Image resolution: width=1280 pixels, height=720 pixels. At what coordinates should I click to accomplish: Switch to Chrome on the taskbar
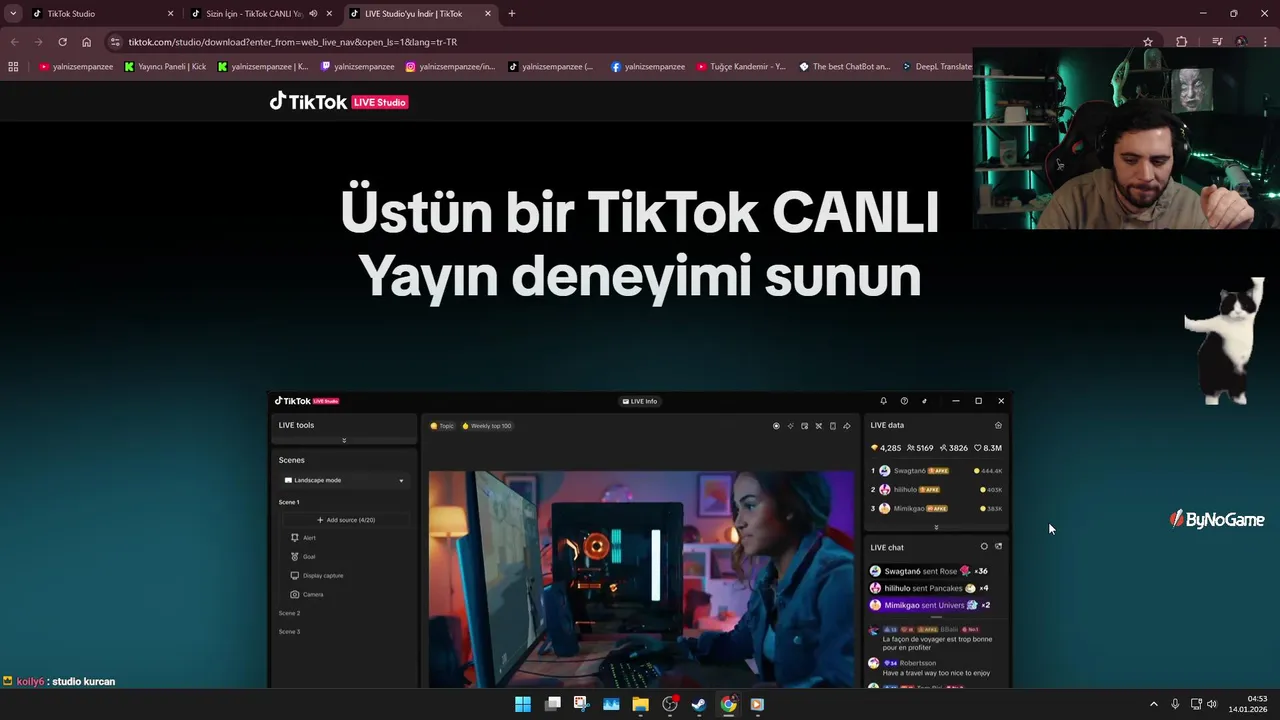pos(728,704)
